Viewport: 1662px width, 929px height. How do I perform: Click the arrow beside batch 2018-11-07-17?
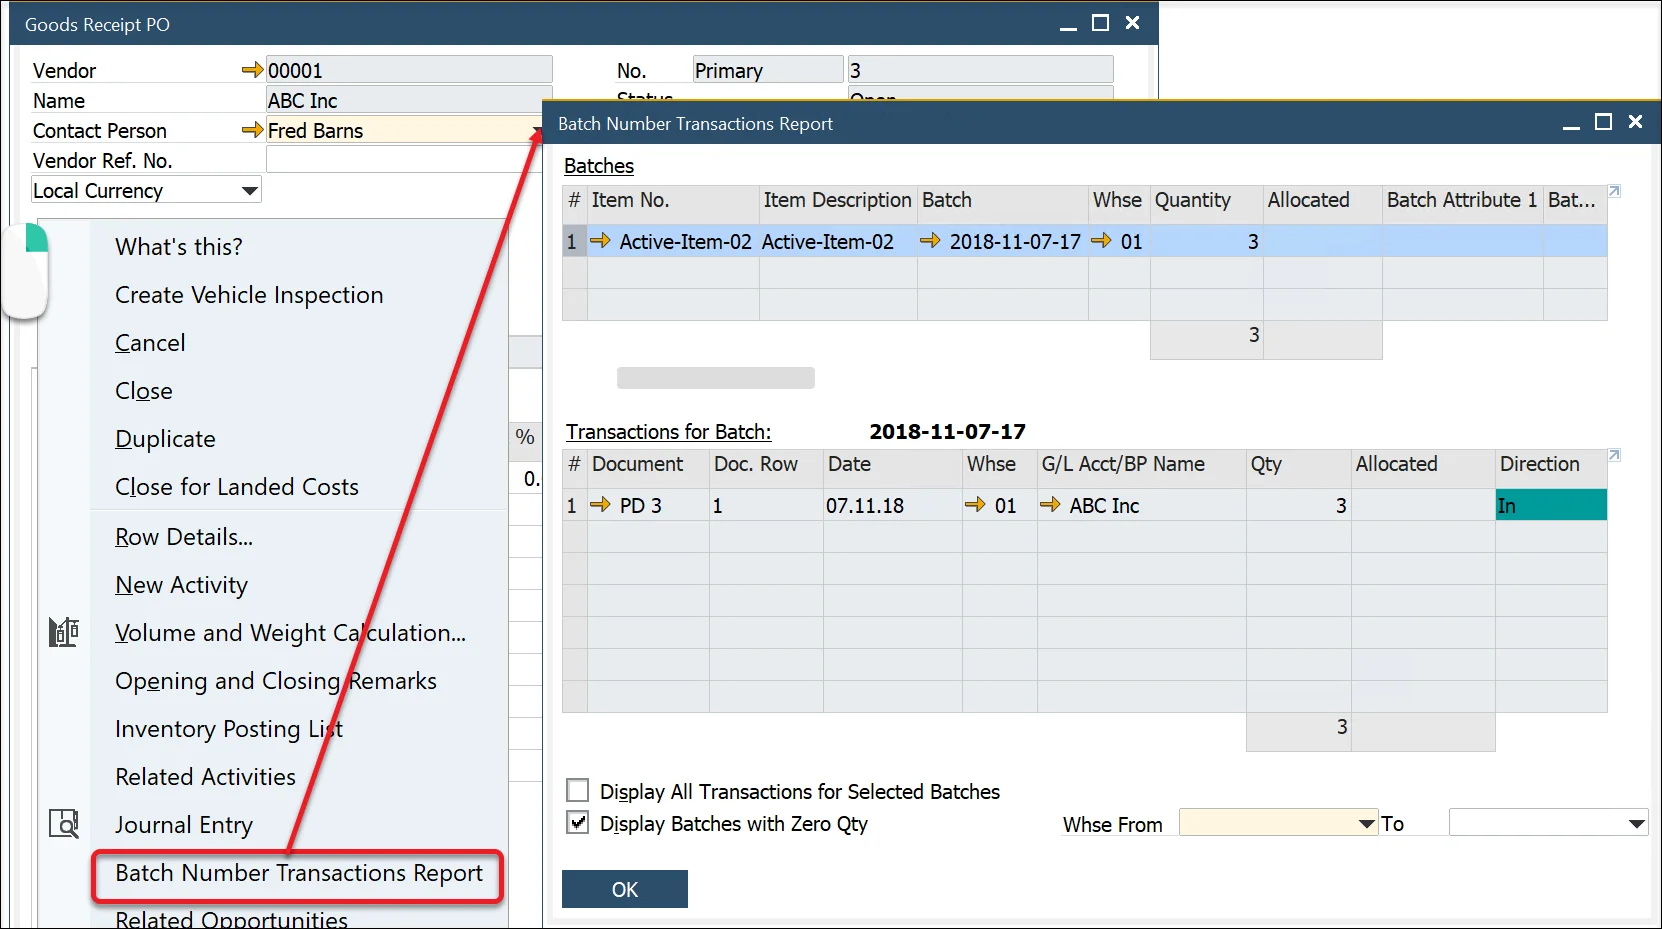click(931, 241)
